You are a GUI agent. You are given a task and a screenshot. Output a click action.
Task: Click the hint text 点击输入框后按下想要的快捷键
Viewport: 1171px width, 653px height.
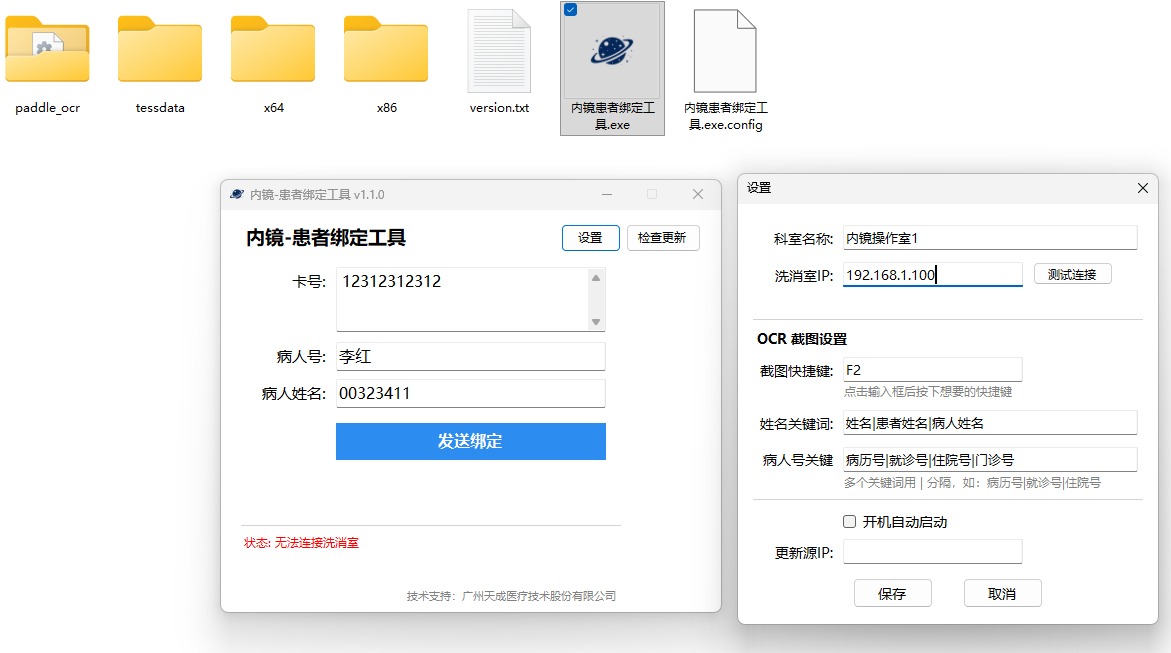928,392
